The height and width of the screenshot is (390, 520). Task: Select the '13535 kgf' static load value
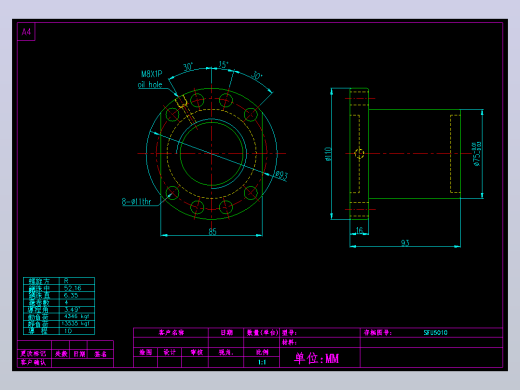point(75,323)
